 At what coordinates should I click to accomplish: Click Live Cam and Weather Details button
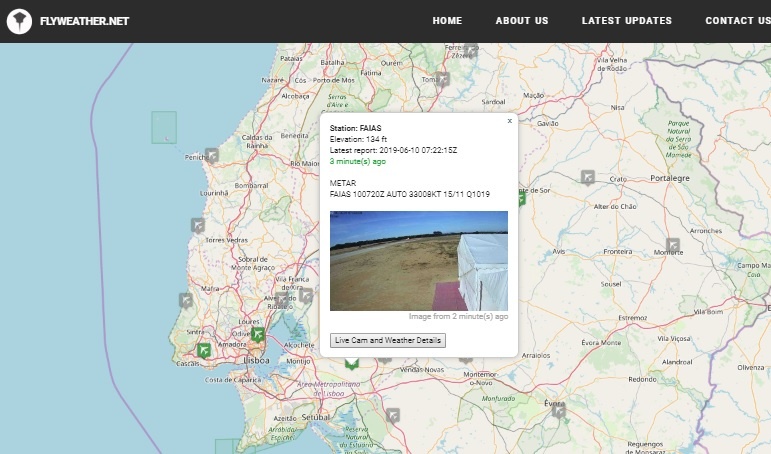click(x=388, y=340)
